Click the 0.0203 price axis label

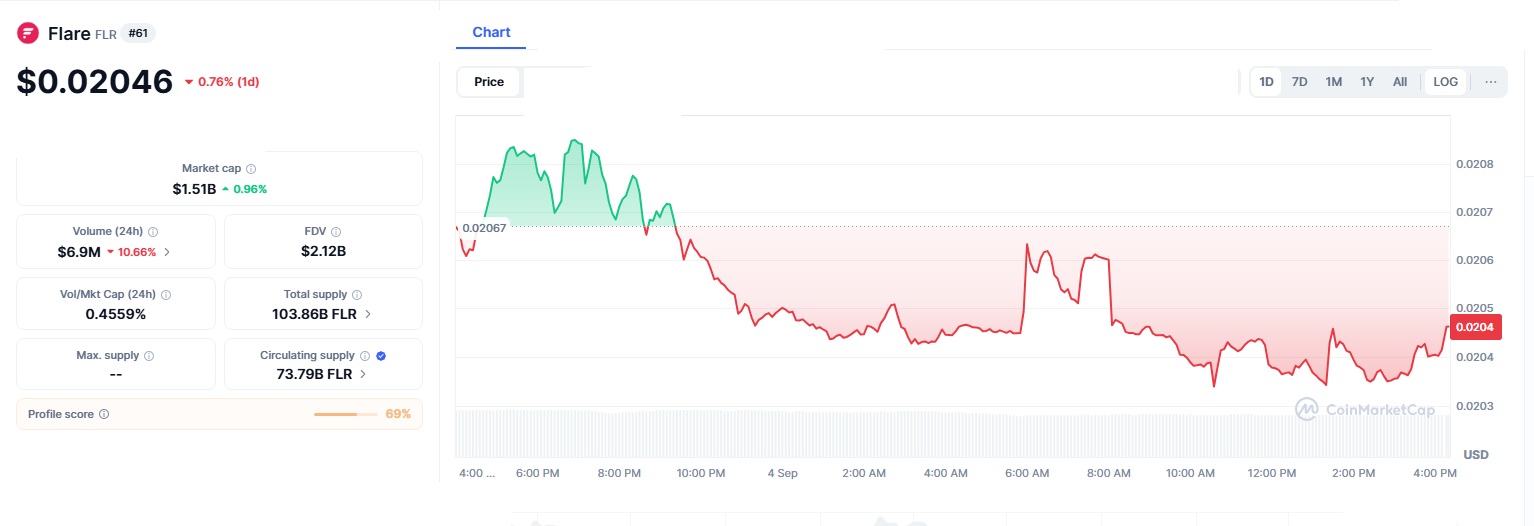click(1475, 406)
